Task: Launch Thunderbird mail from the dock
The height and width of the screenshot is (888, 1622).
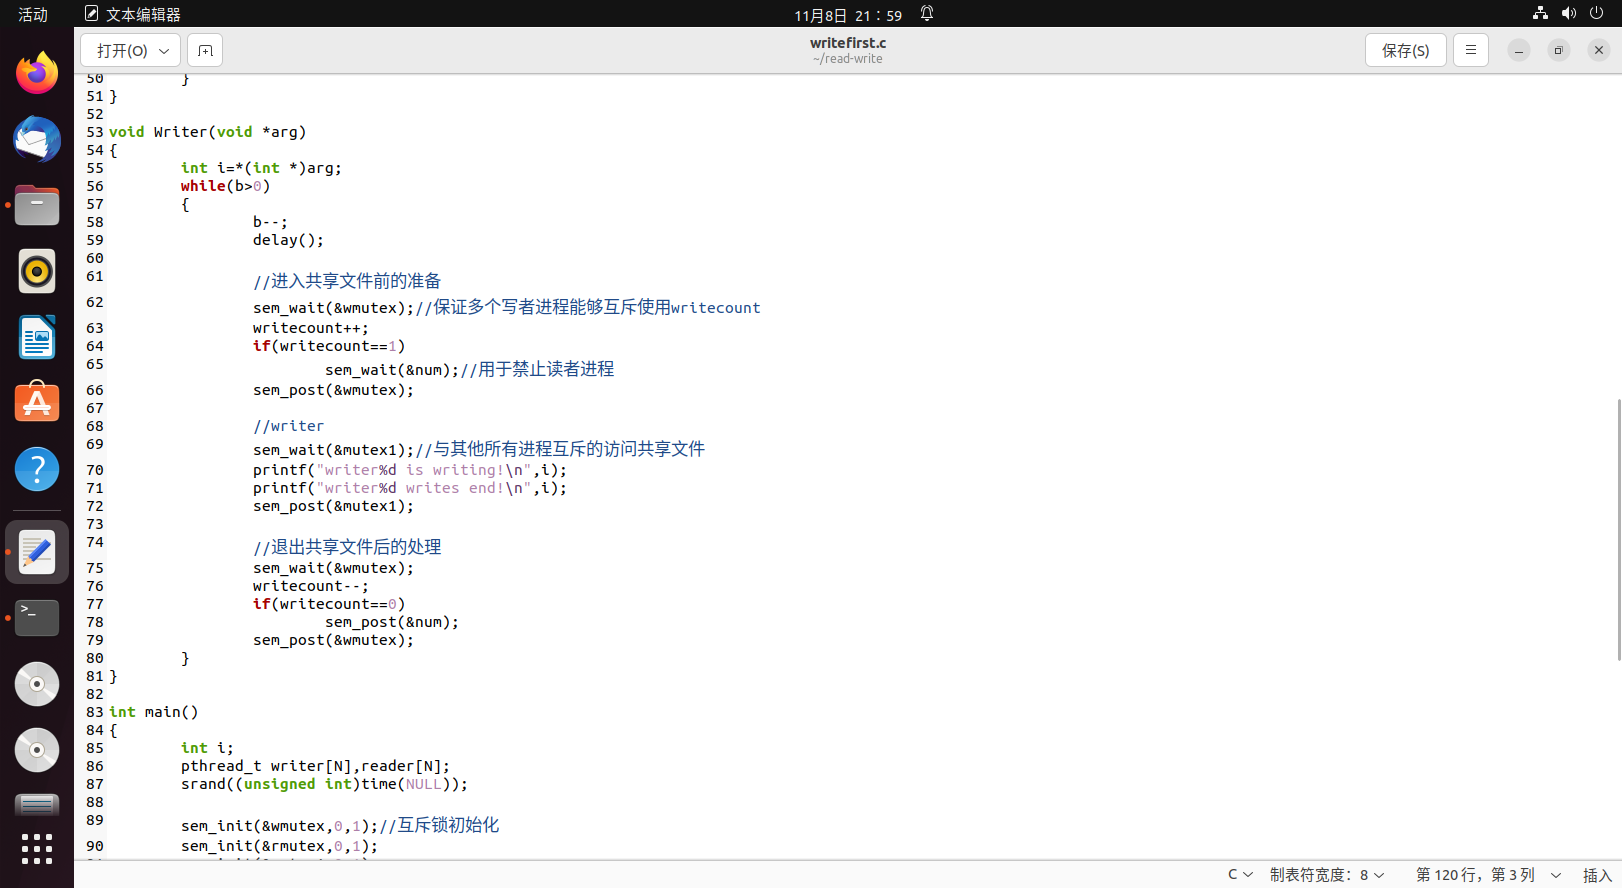Action: click(x=37, y=139)
